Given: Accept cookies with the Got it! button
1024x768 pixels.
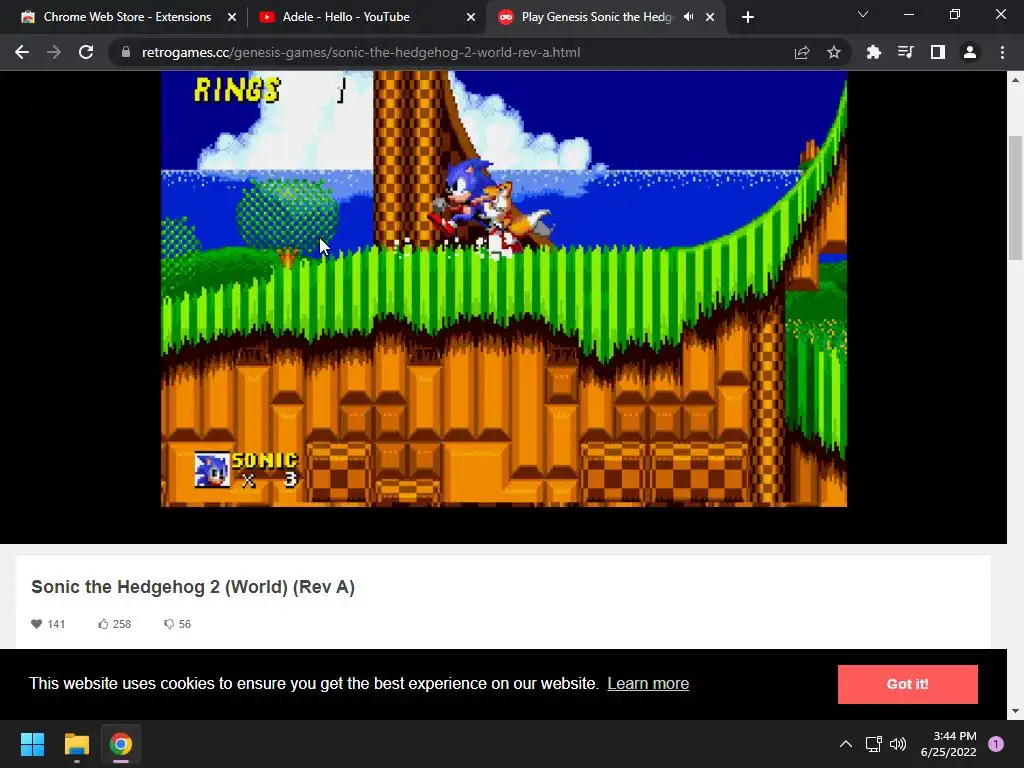Looking at the screenshot, I should pos(907,684).
